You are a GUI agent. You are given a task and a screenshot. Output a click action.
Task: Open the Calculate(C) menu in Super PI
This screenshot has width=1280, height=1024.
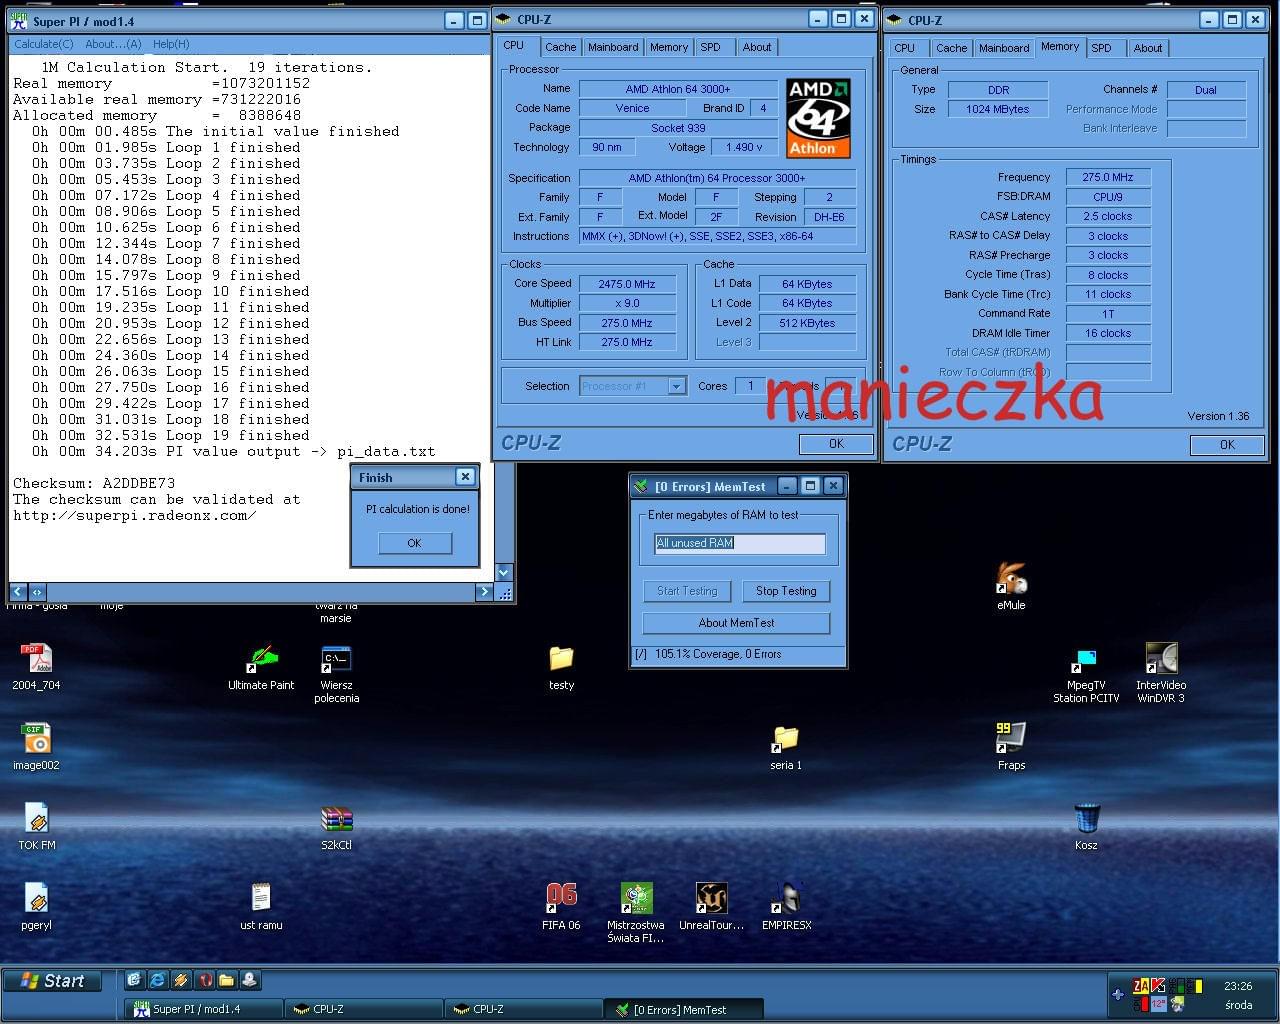pos(44,44)
